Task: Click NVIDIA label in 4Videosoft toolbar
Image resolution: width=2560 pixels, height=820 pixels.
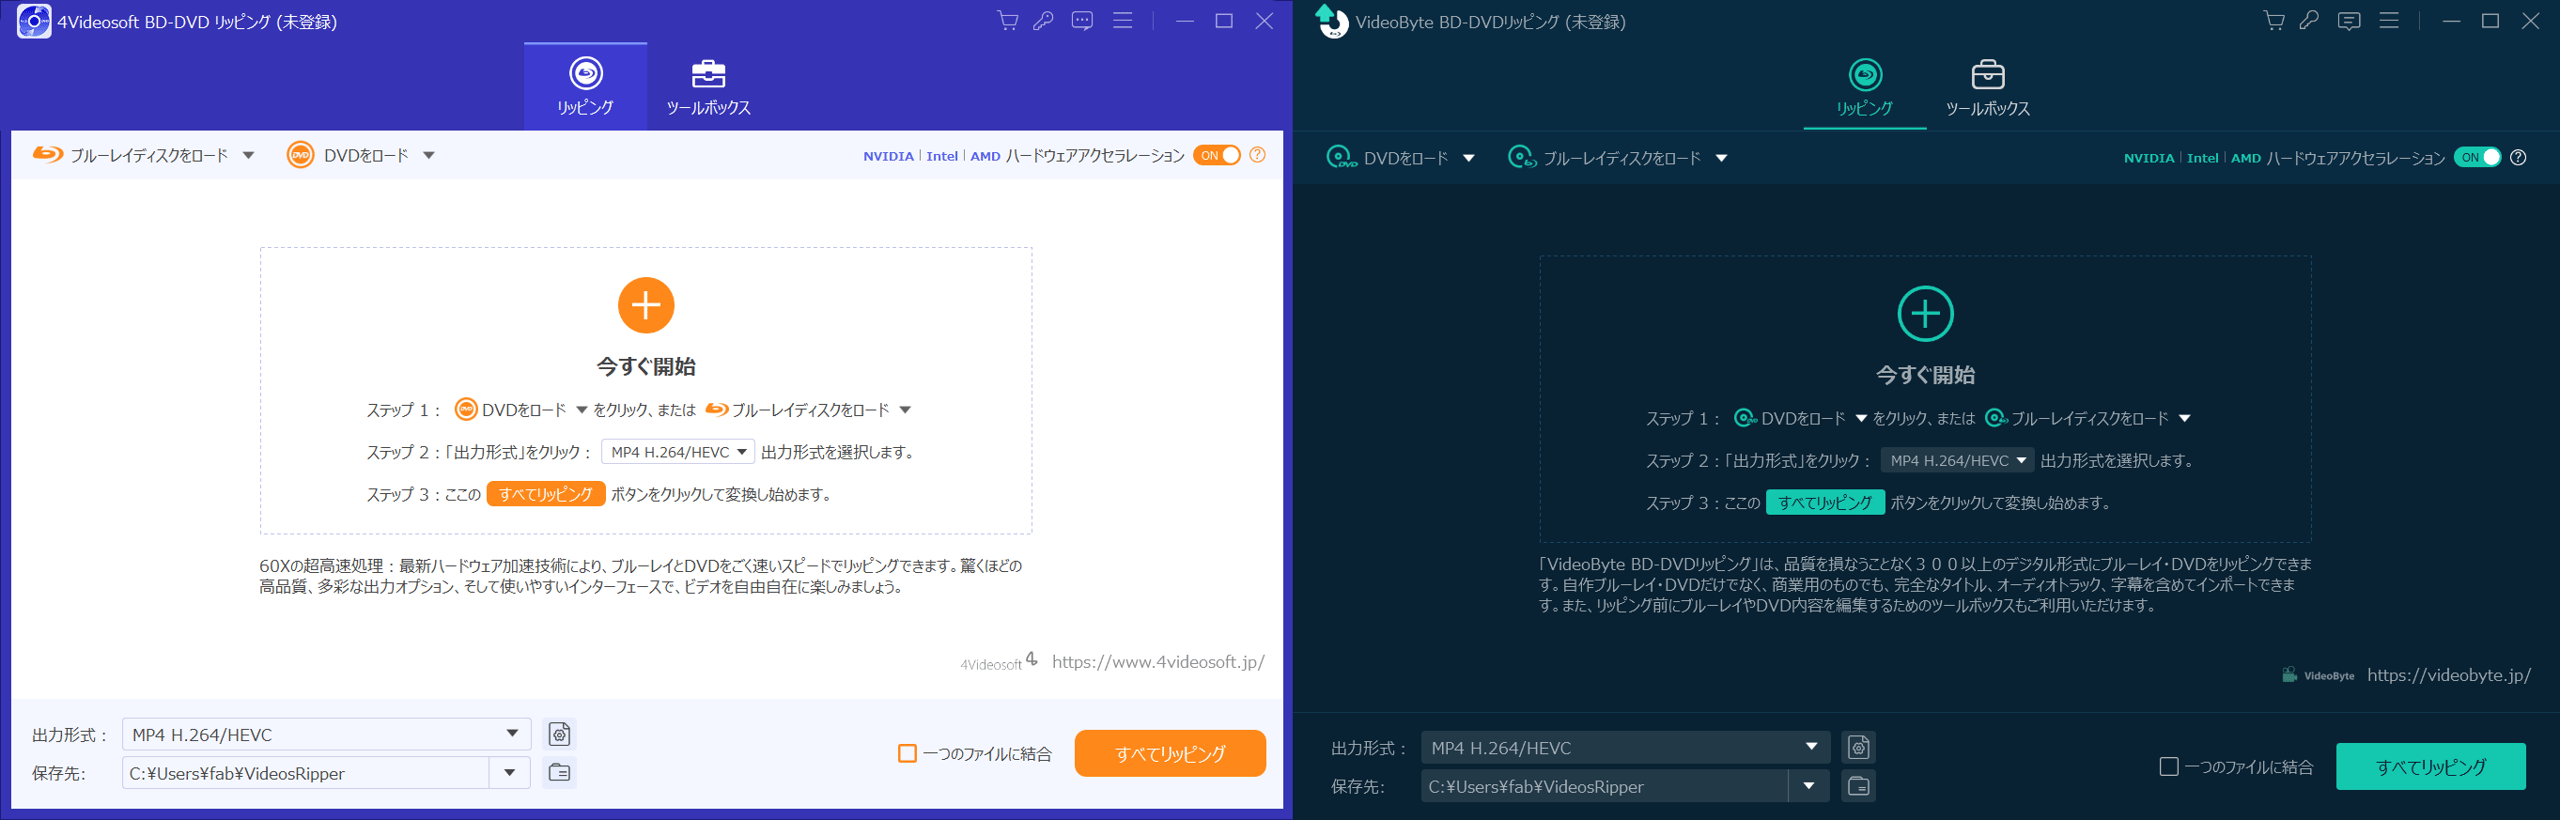Action: [888, 156]
